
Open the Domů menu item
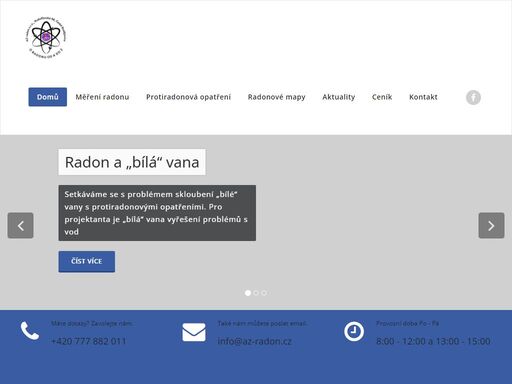(x=48, y=97)
